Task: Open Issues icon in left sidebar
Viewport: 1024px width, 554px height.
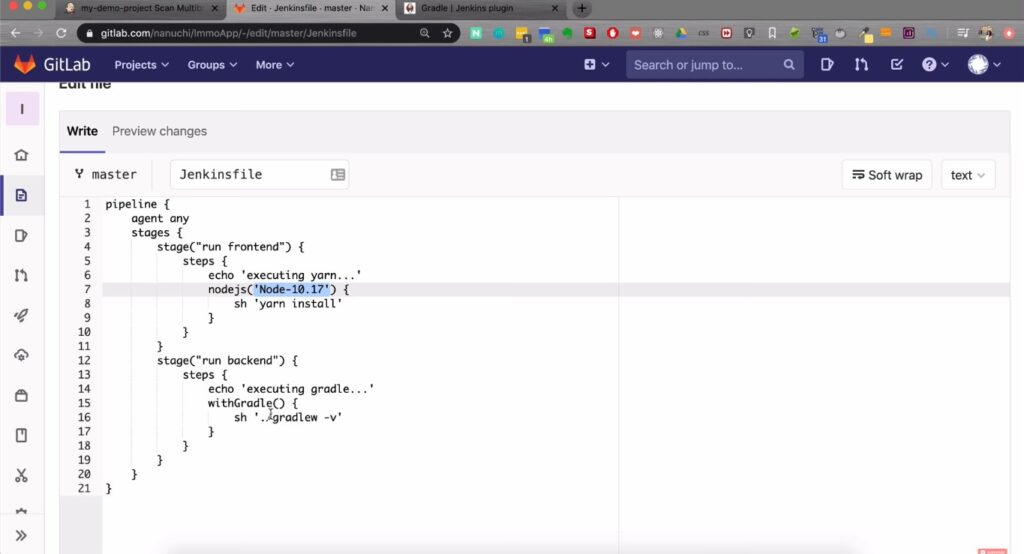Action: click(22, 235)
